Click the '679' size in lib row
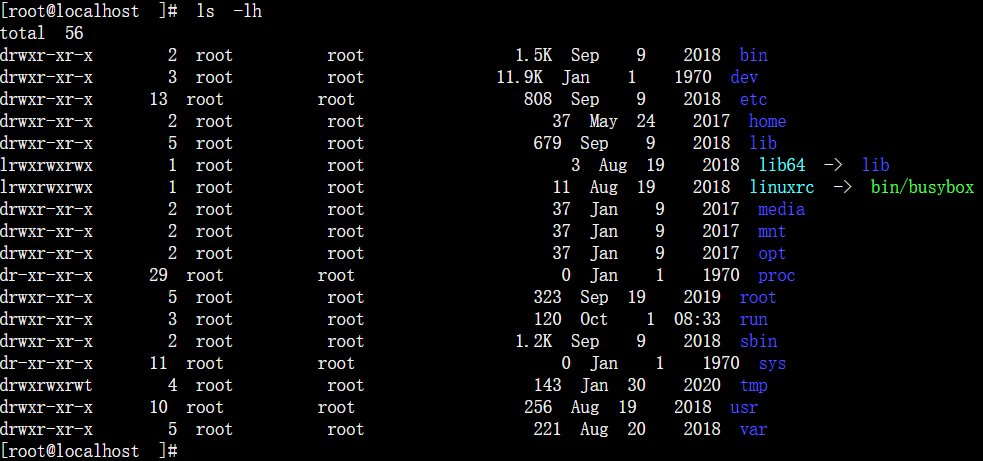This screenshot has width=983, height=461. [x=547, y=143]
